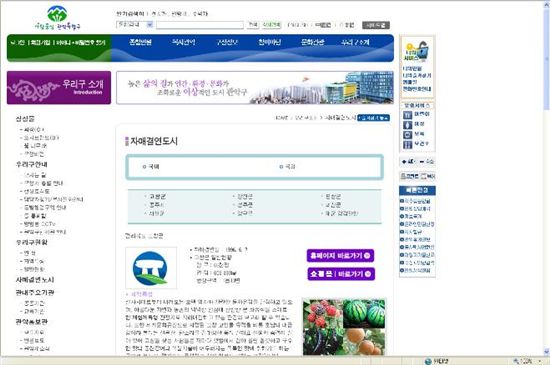This screenshot has width=550, height=365.
Task: Open the 종합민원 tab in blue navigation bar
Action: click(140, 42)
